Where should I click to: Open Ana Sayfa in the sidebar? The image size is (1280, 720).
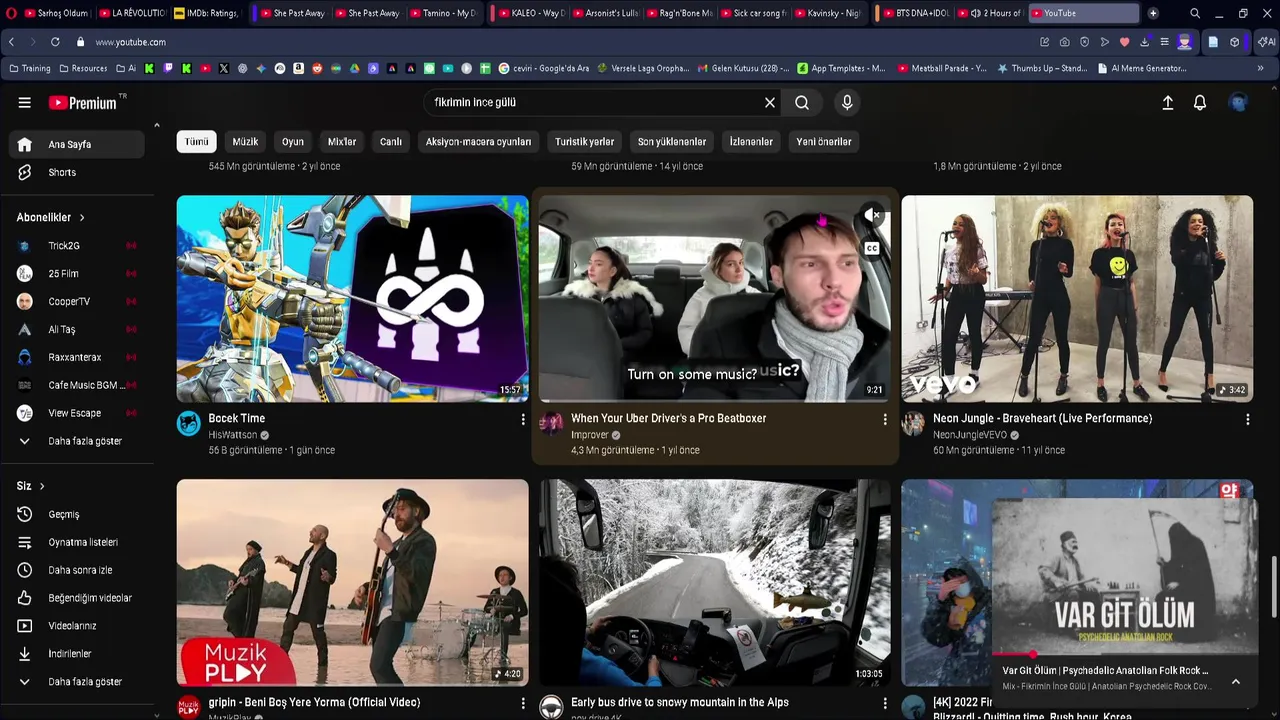tap(77, 144)
